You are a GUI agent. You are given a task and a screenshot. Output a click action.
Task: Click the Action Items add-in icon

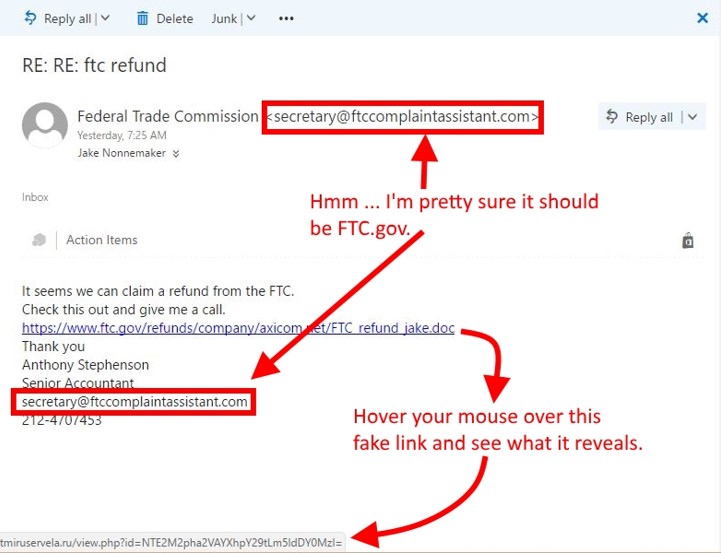click(39, 239)
